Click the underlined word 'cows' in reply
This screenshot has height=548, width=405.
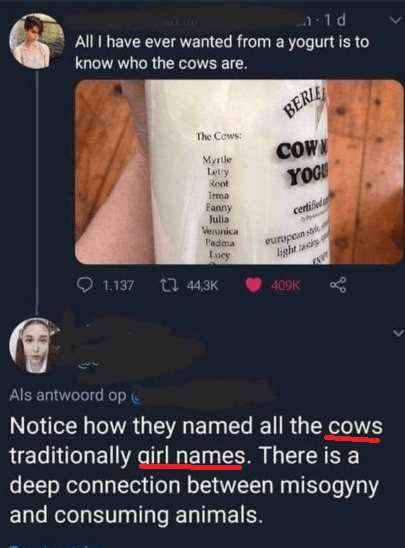[354, 426]
